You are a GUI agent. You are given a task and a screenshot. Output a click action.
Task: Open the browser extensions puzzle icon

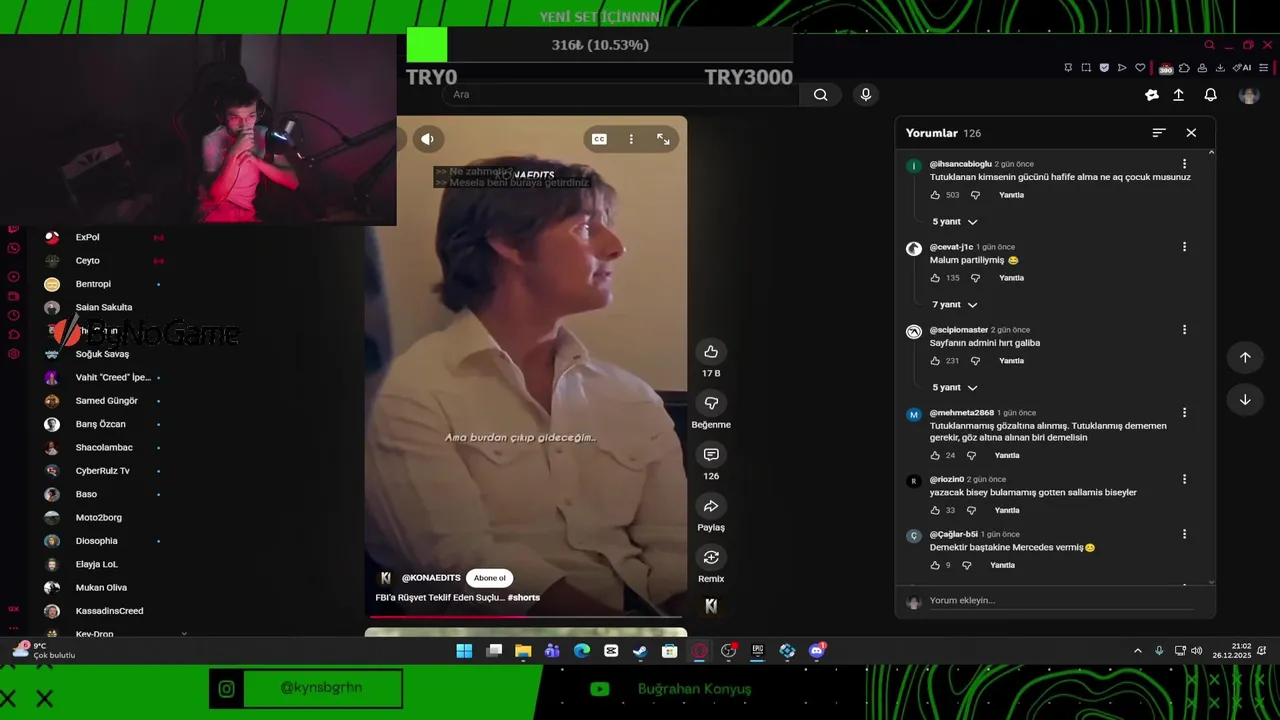1184,68
